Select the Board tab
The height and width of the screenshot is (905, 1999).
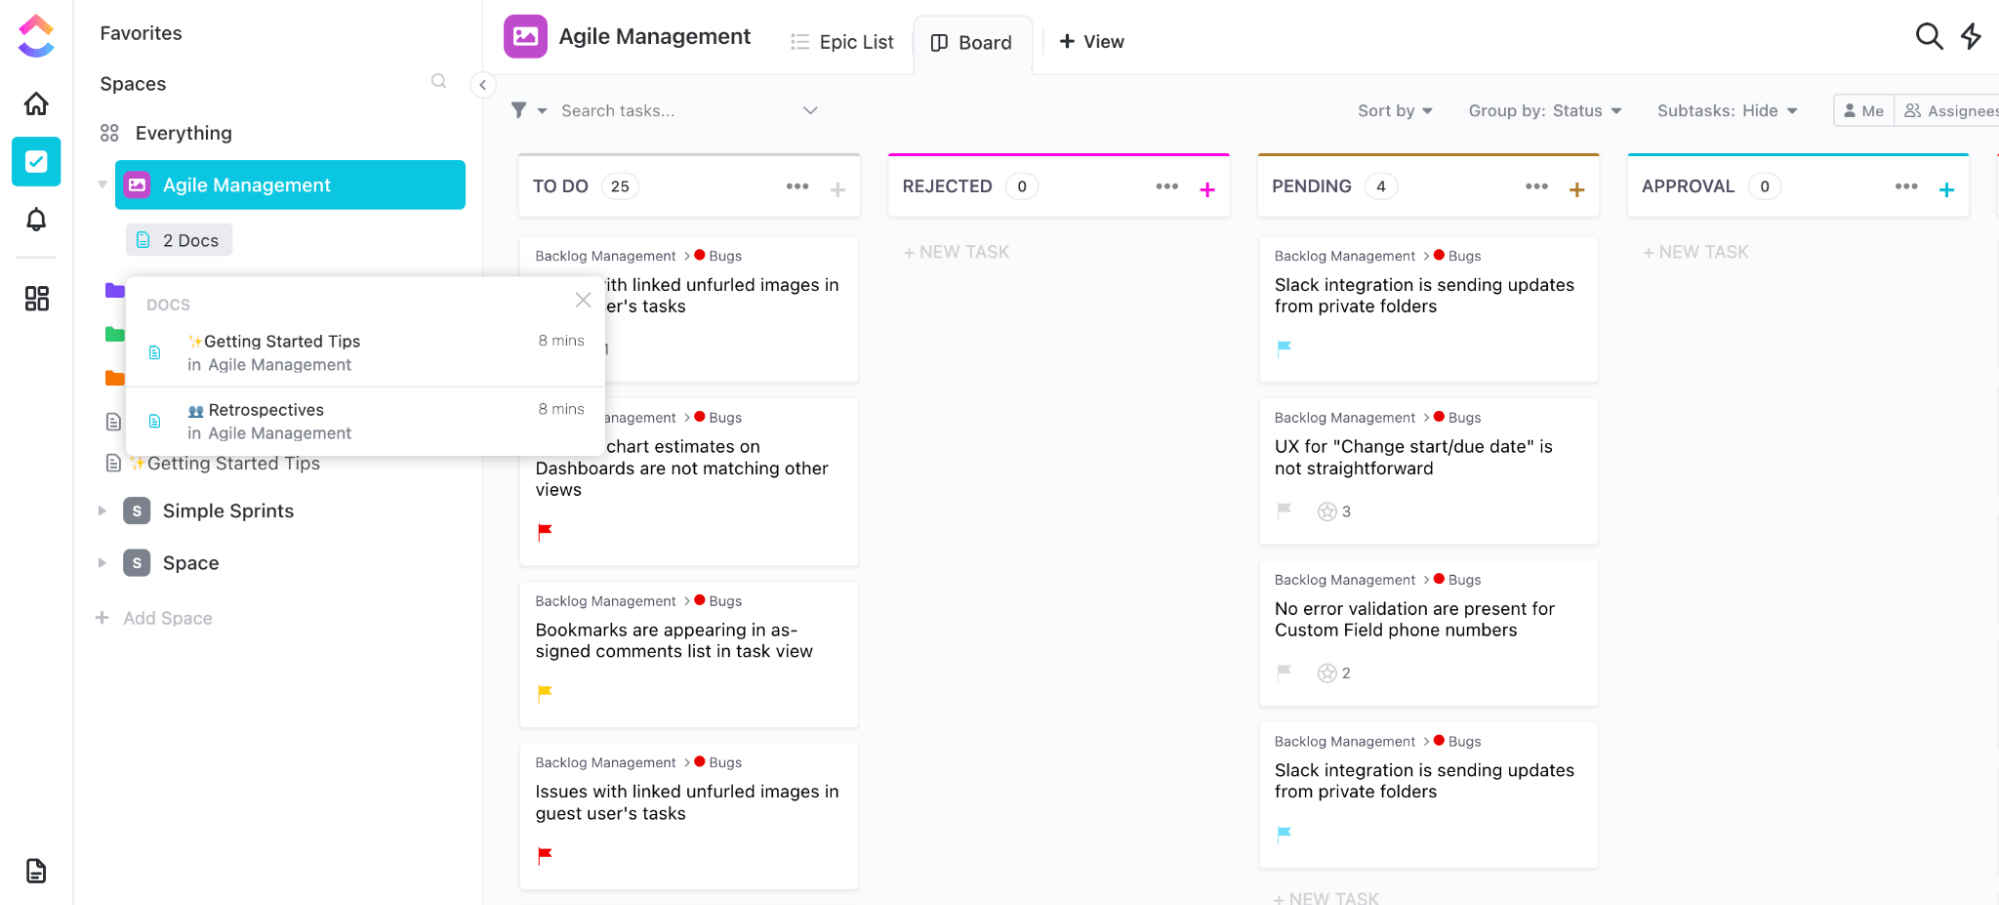pyautogui.click(x=972, y=43)
